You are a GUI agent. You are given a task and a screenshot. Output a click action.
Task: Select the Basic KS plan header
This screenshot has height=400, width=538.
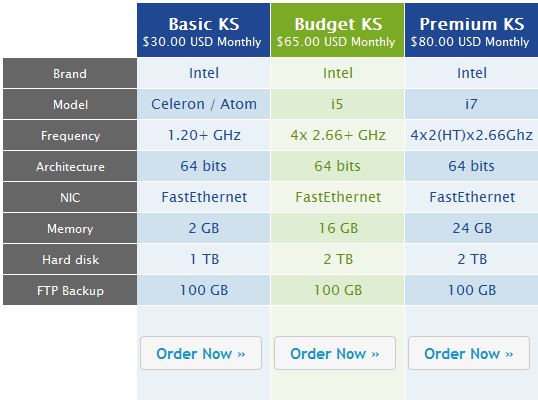(x=203, y=30)
